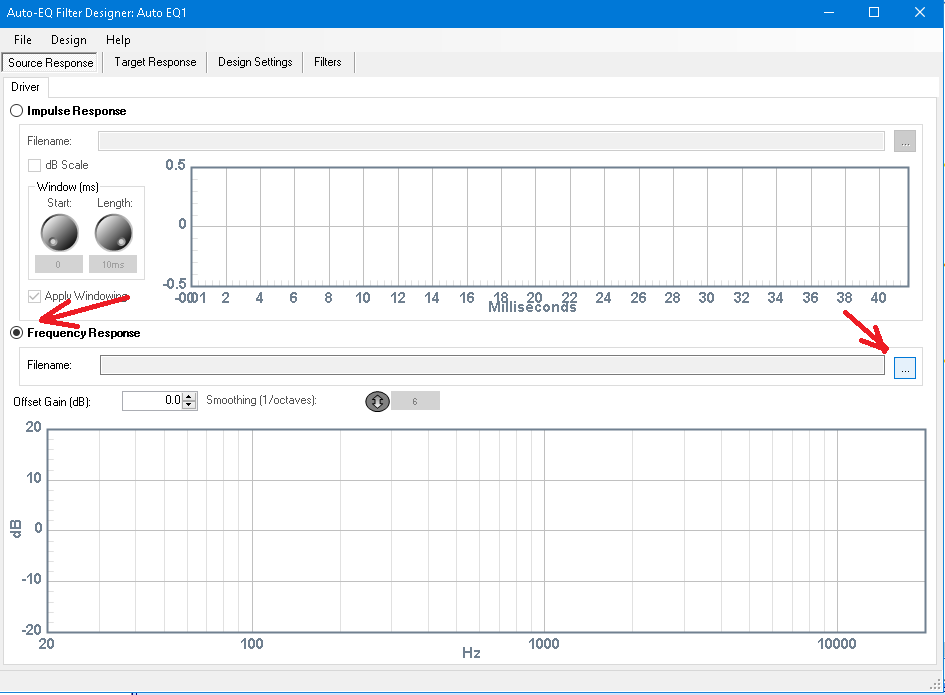Select the Frequency Response radio button
This screenshot has height=695, width=945.
click(17, 333)
